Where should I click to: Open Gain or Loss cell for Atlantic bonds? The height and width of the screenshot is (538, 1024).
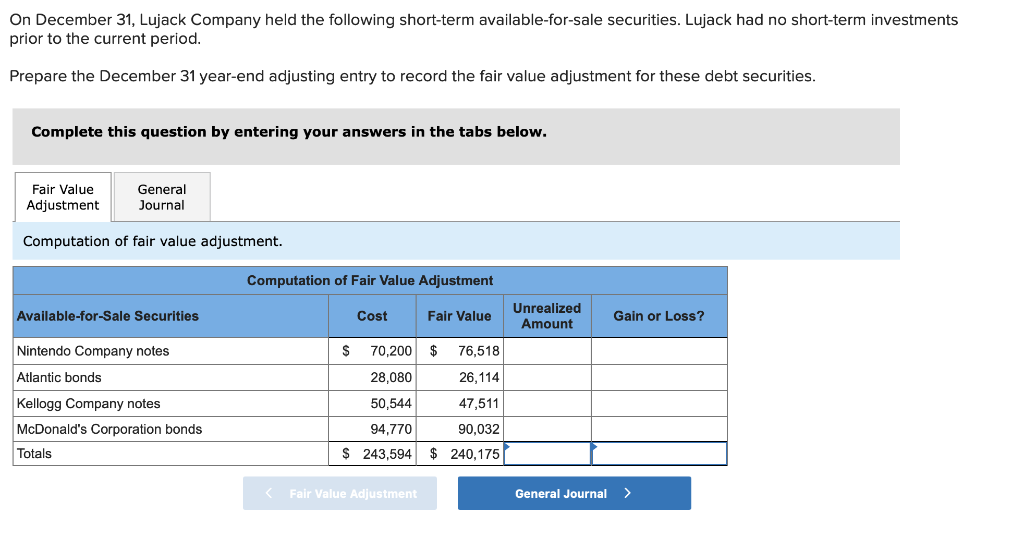[659, 377]
